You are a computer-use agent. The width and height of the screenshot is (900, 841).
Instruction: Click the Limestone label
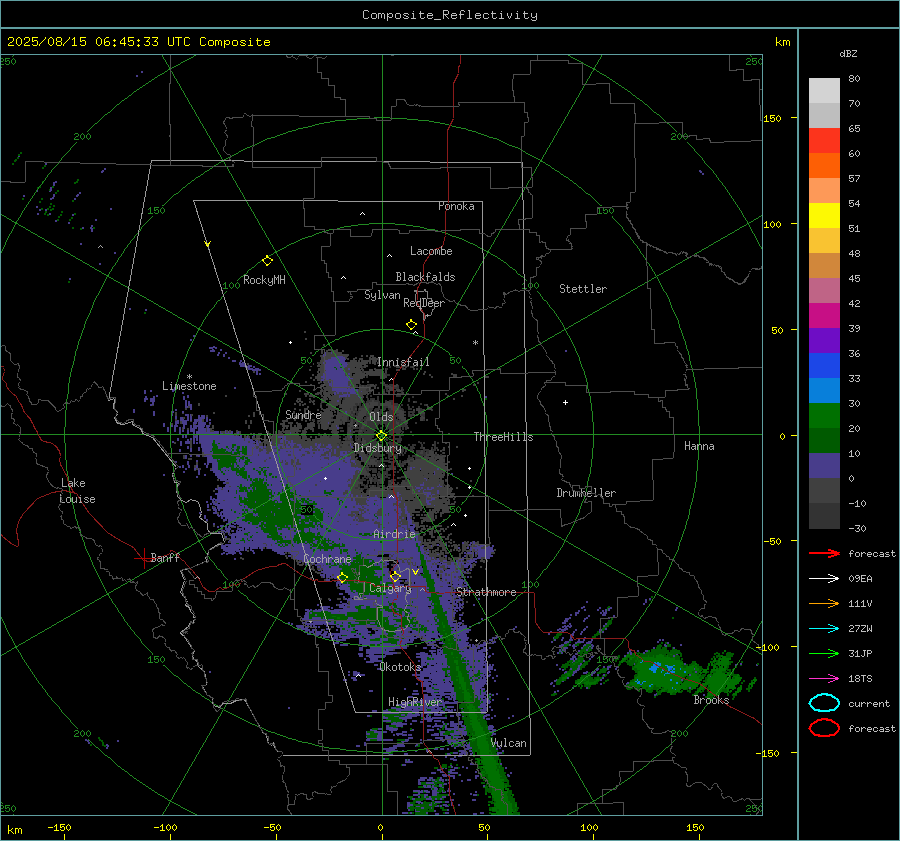pyautogui.click(x=189, y=386)
